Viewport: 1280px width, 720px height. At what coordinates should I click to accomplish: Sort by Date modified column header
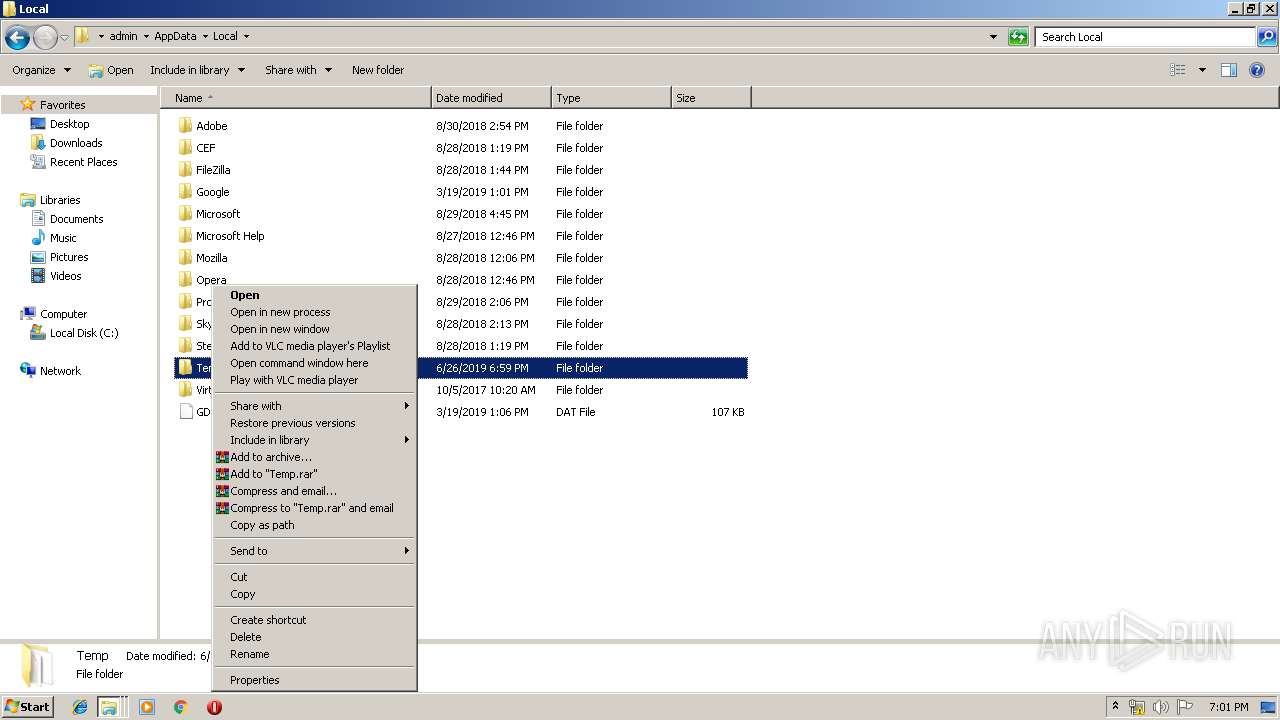(491, 98)
